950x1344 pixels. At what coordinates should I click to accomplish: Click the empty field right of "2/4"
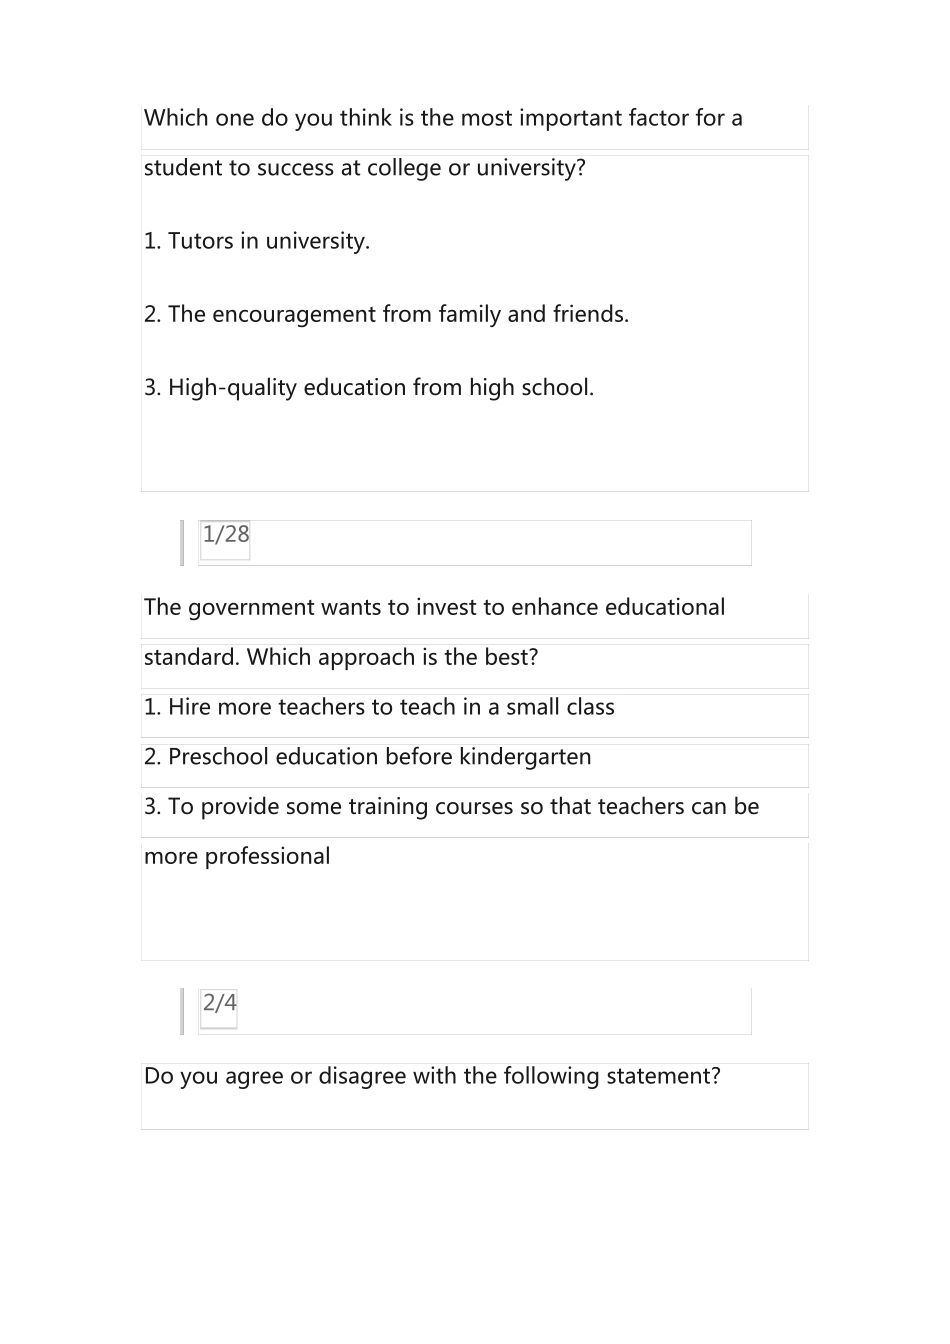click(x=494, y=1010)
